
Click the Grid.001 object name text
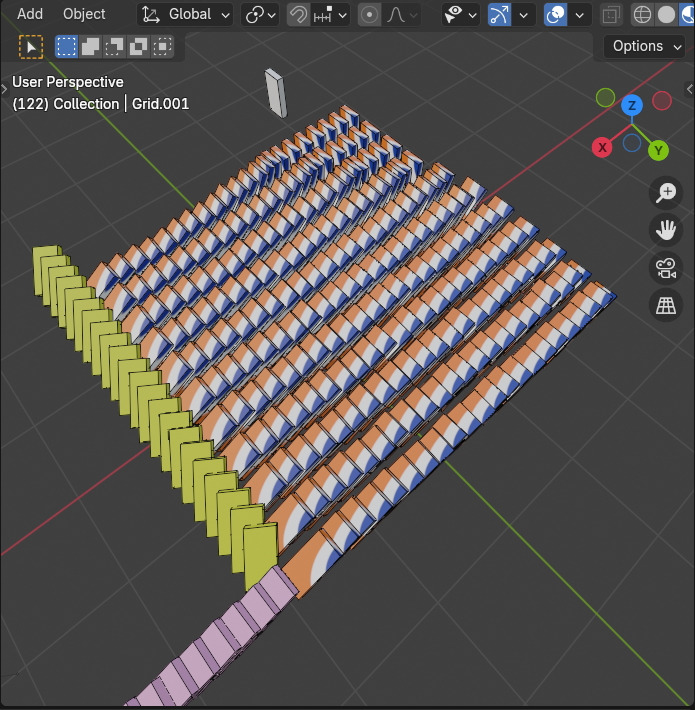pyautogui.click(x=160, y=104)
